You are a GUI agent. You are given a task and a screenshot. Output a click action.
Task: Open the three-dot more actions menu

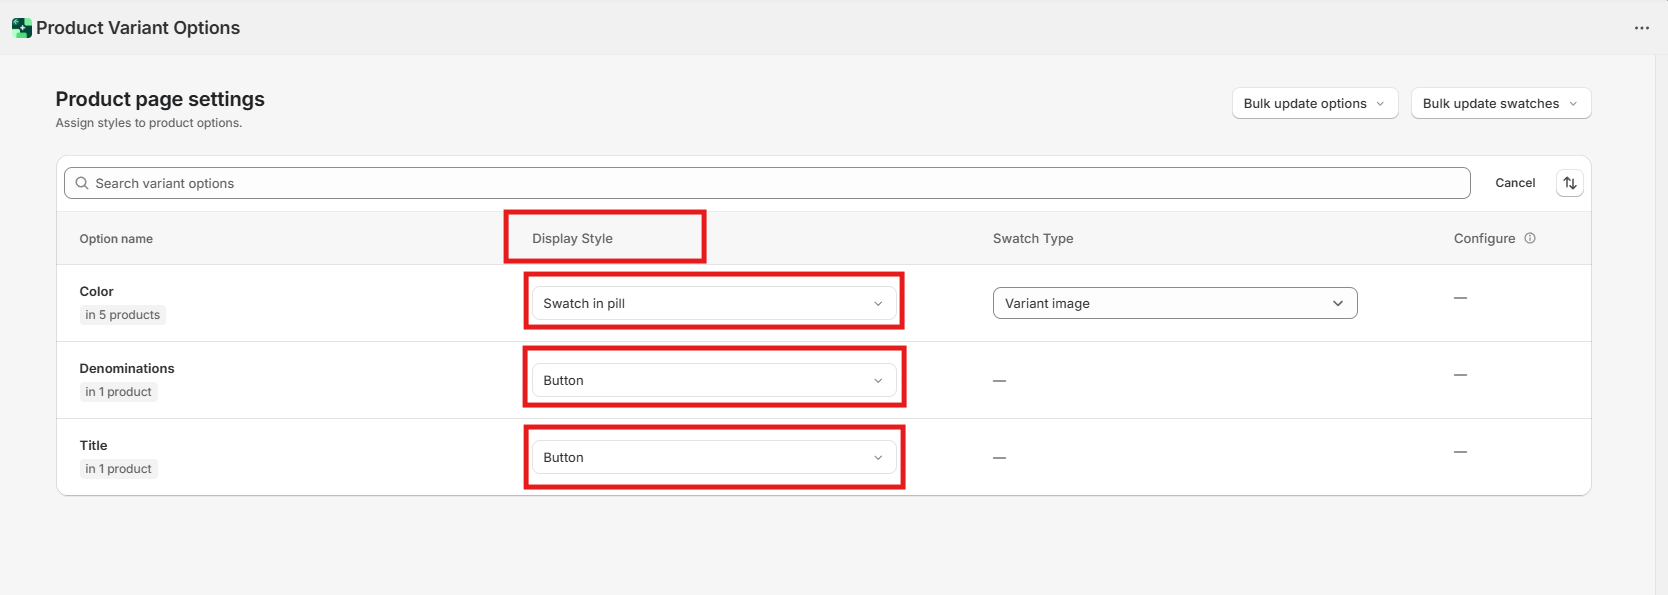point(1641,28)
